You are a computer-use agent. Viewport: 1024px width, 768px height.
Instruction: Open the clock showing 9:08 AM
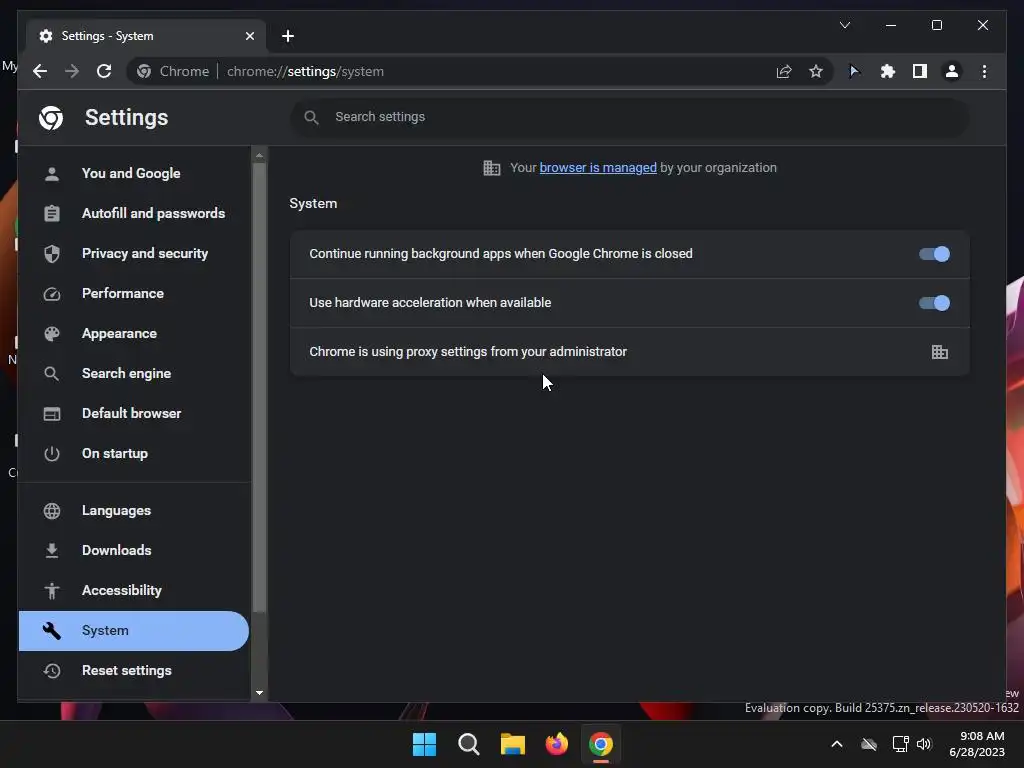tap(978, 744)
